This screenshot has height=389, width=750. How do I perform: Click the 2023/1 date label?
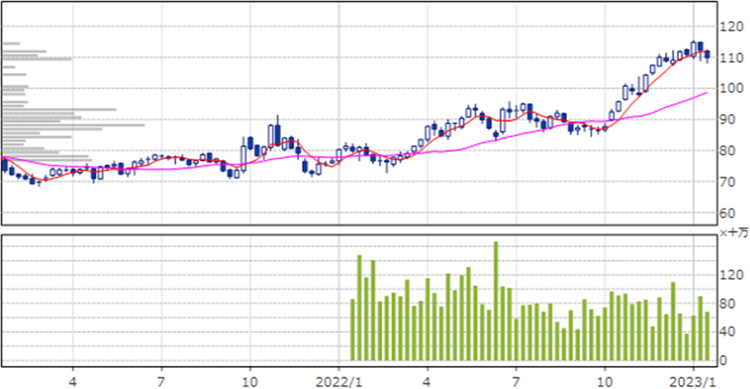coord(693,382)
